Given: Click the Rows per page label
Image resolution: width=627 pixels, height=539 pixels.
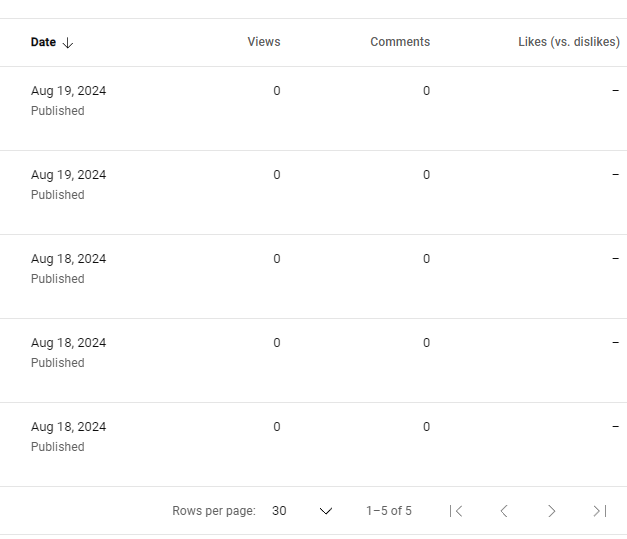Looking at the screenshot, I should (x=214, y=511).
